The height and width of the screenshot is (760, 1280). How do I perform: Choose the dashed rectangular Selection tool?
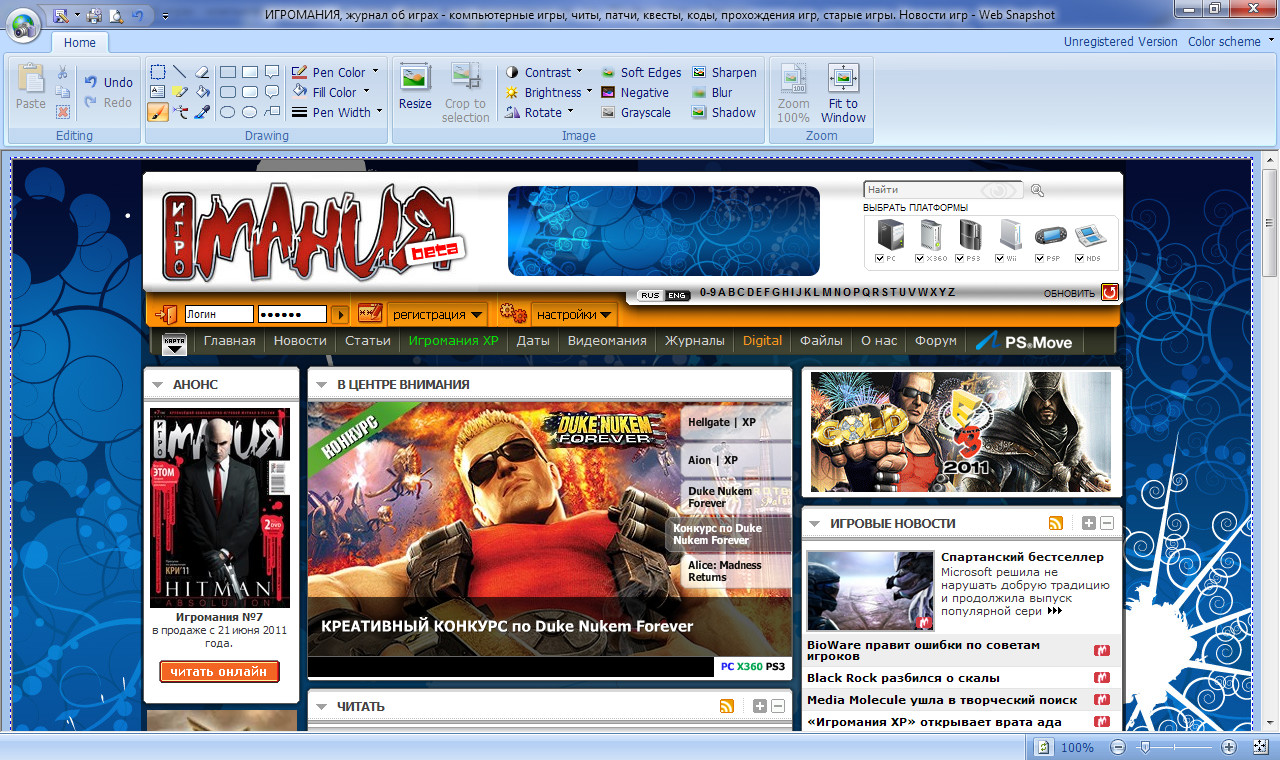click(x=158, y=72)
